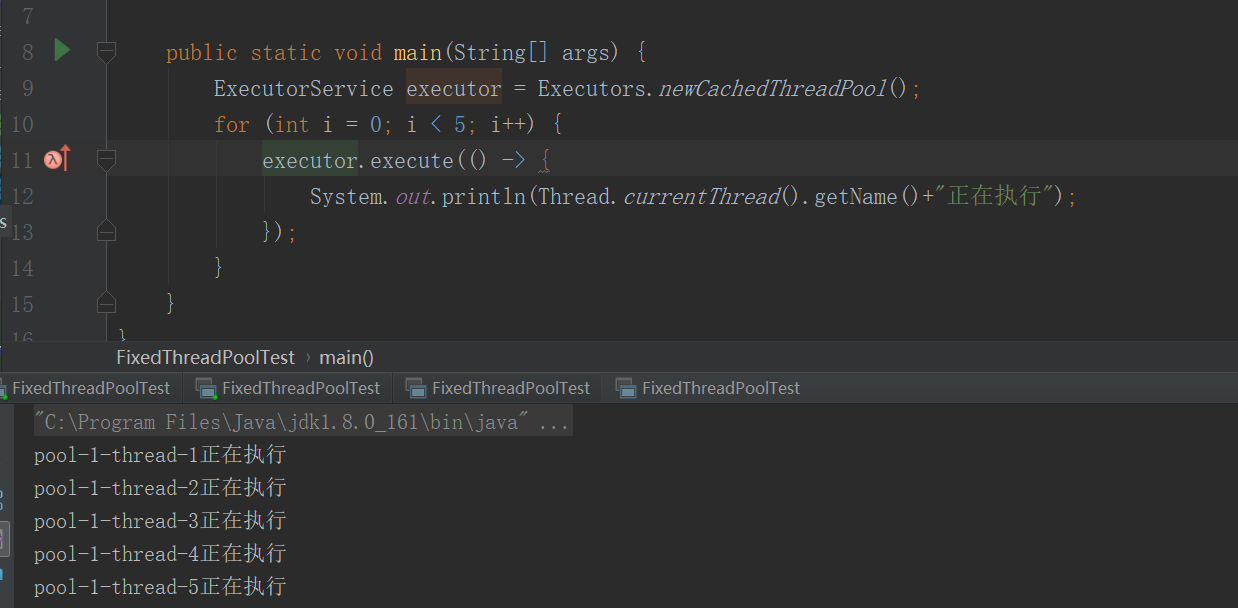Toggle a breakpoint on line number 9
1238x608 pixels.
pyautogui.click(x=22, y=89)
